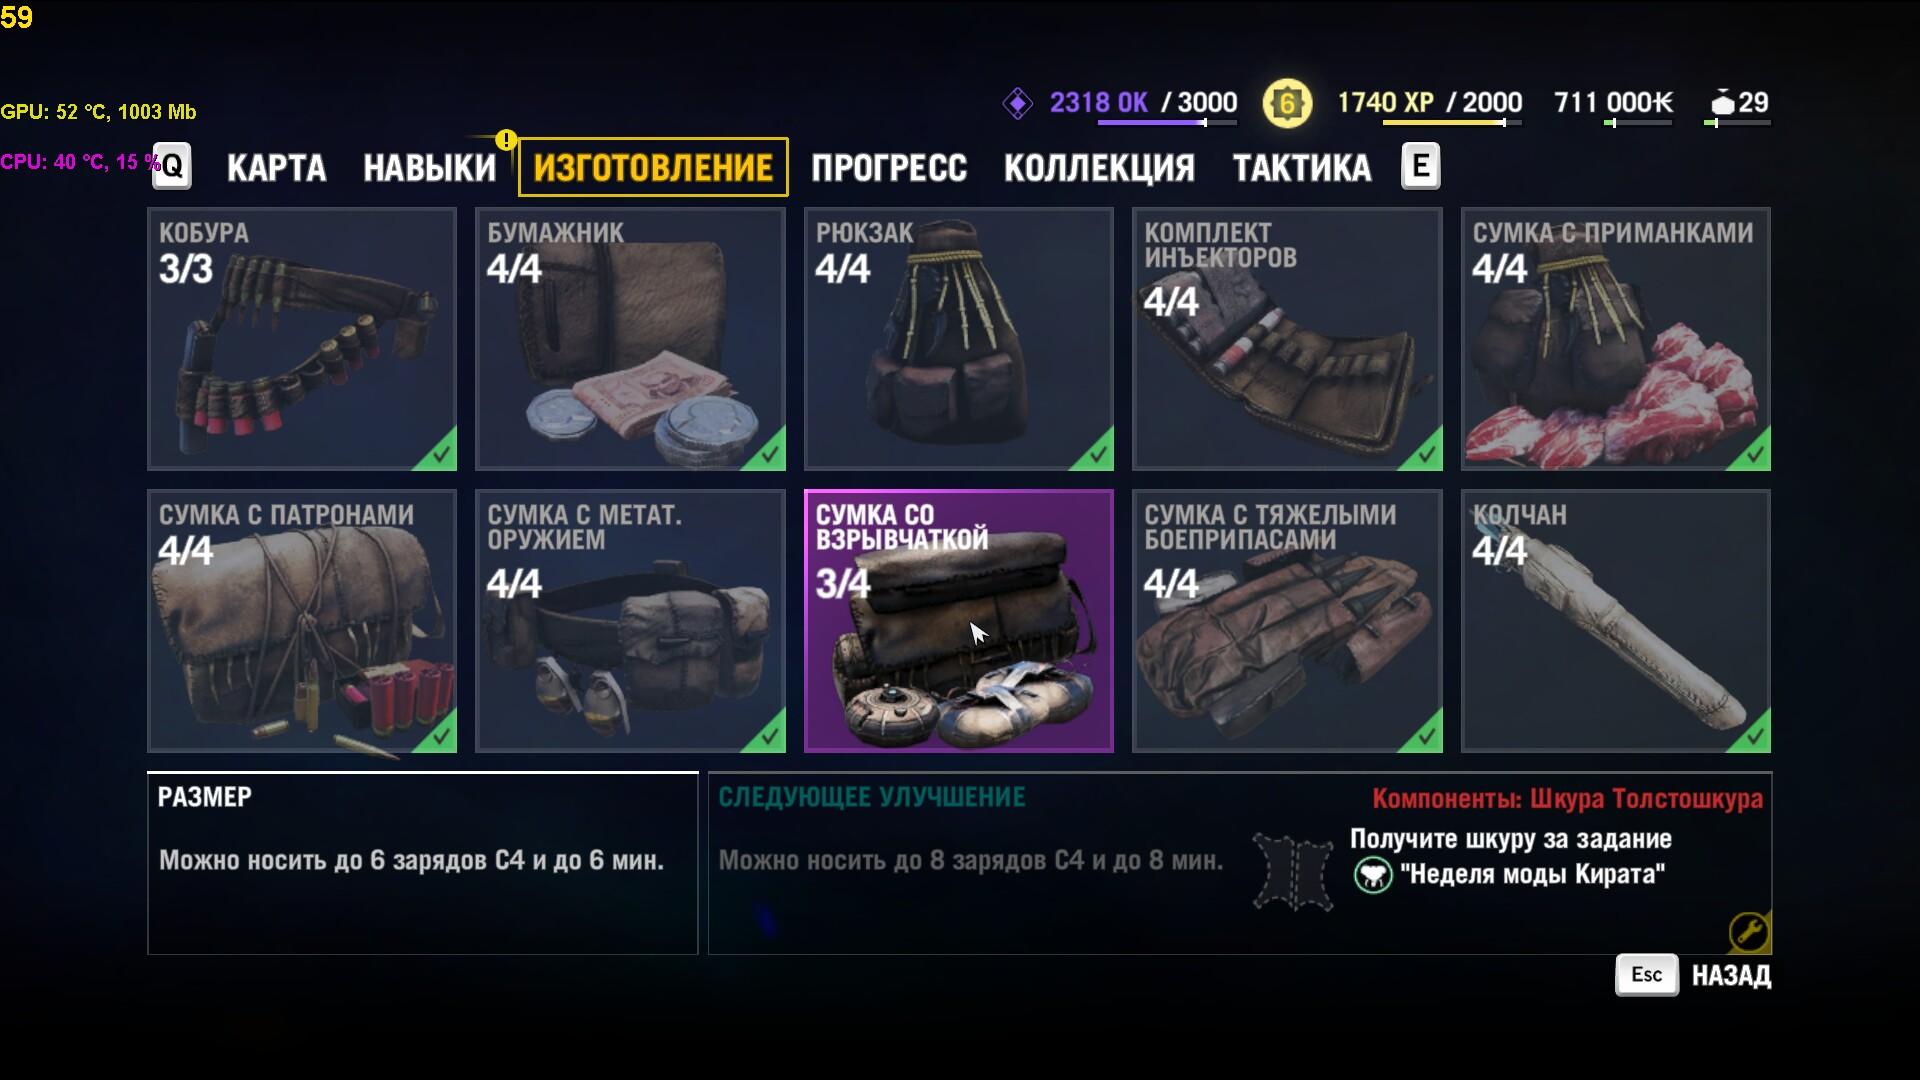Click the purple diamond karma icon
The image size is (1920, 1080).
(1018, 103)
